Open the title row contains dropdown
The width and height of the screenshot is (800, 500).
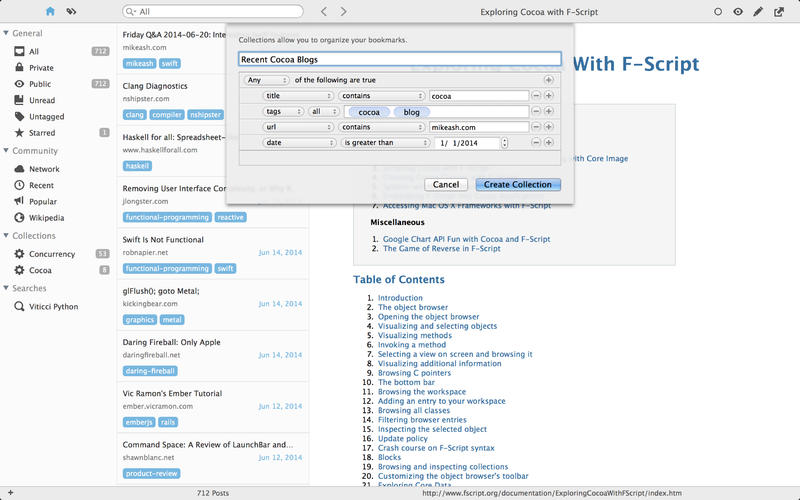click(x=381, y=95)
